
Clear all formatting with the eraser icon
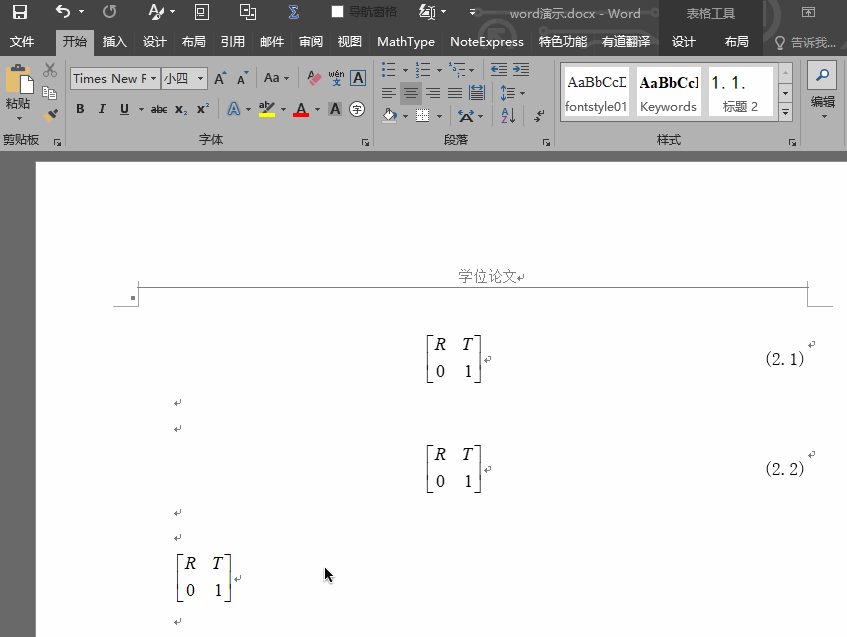tap(314, 78)
